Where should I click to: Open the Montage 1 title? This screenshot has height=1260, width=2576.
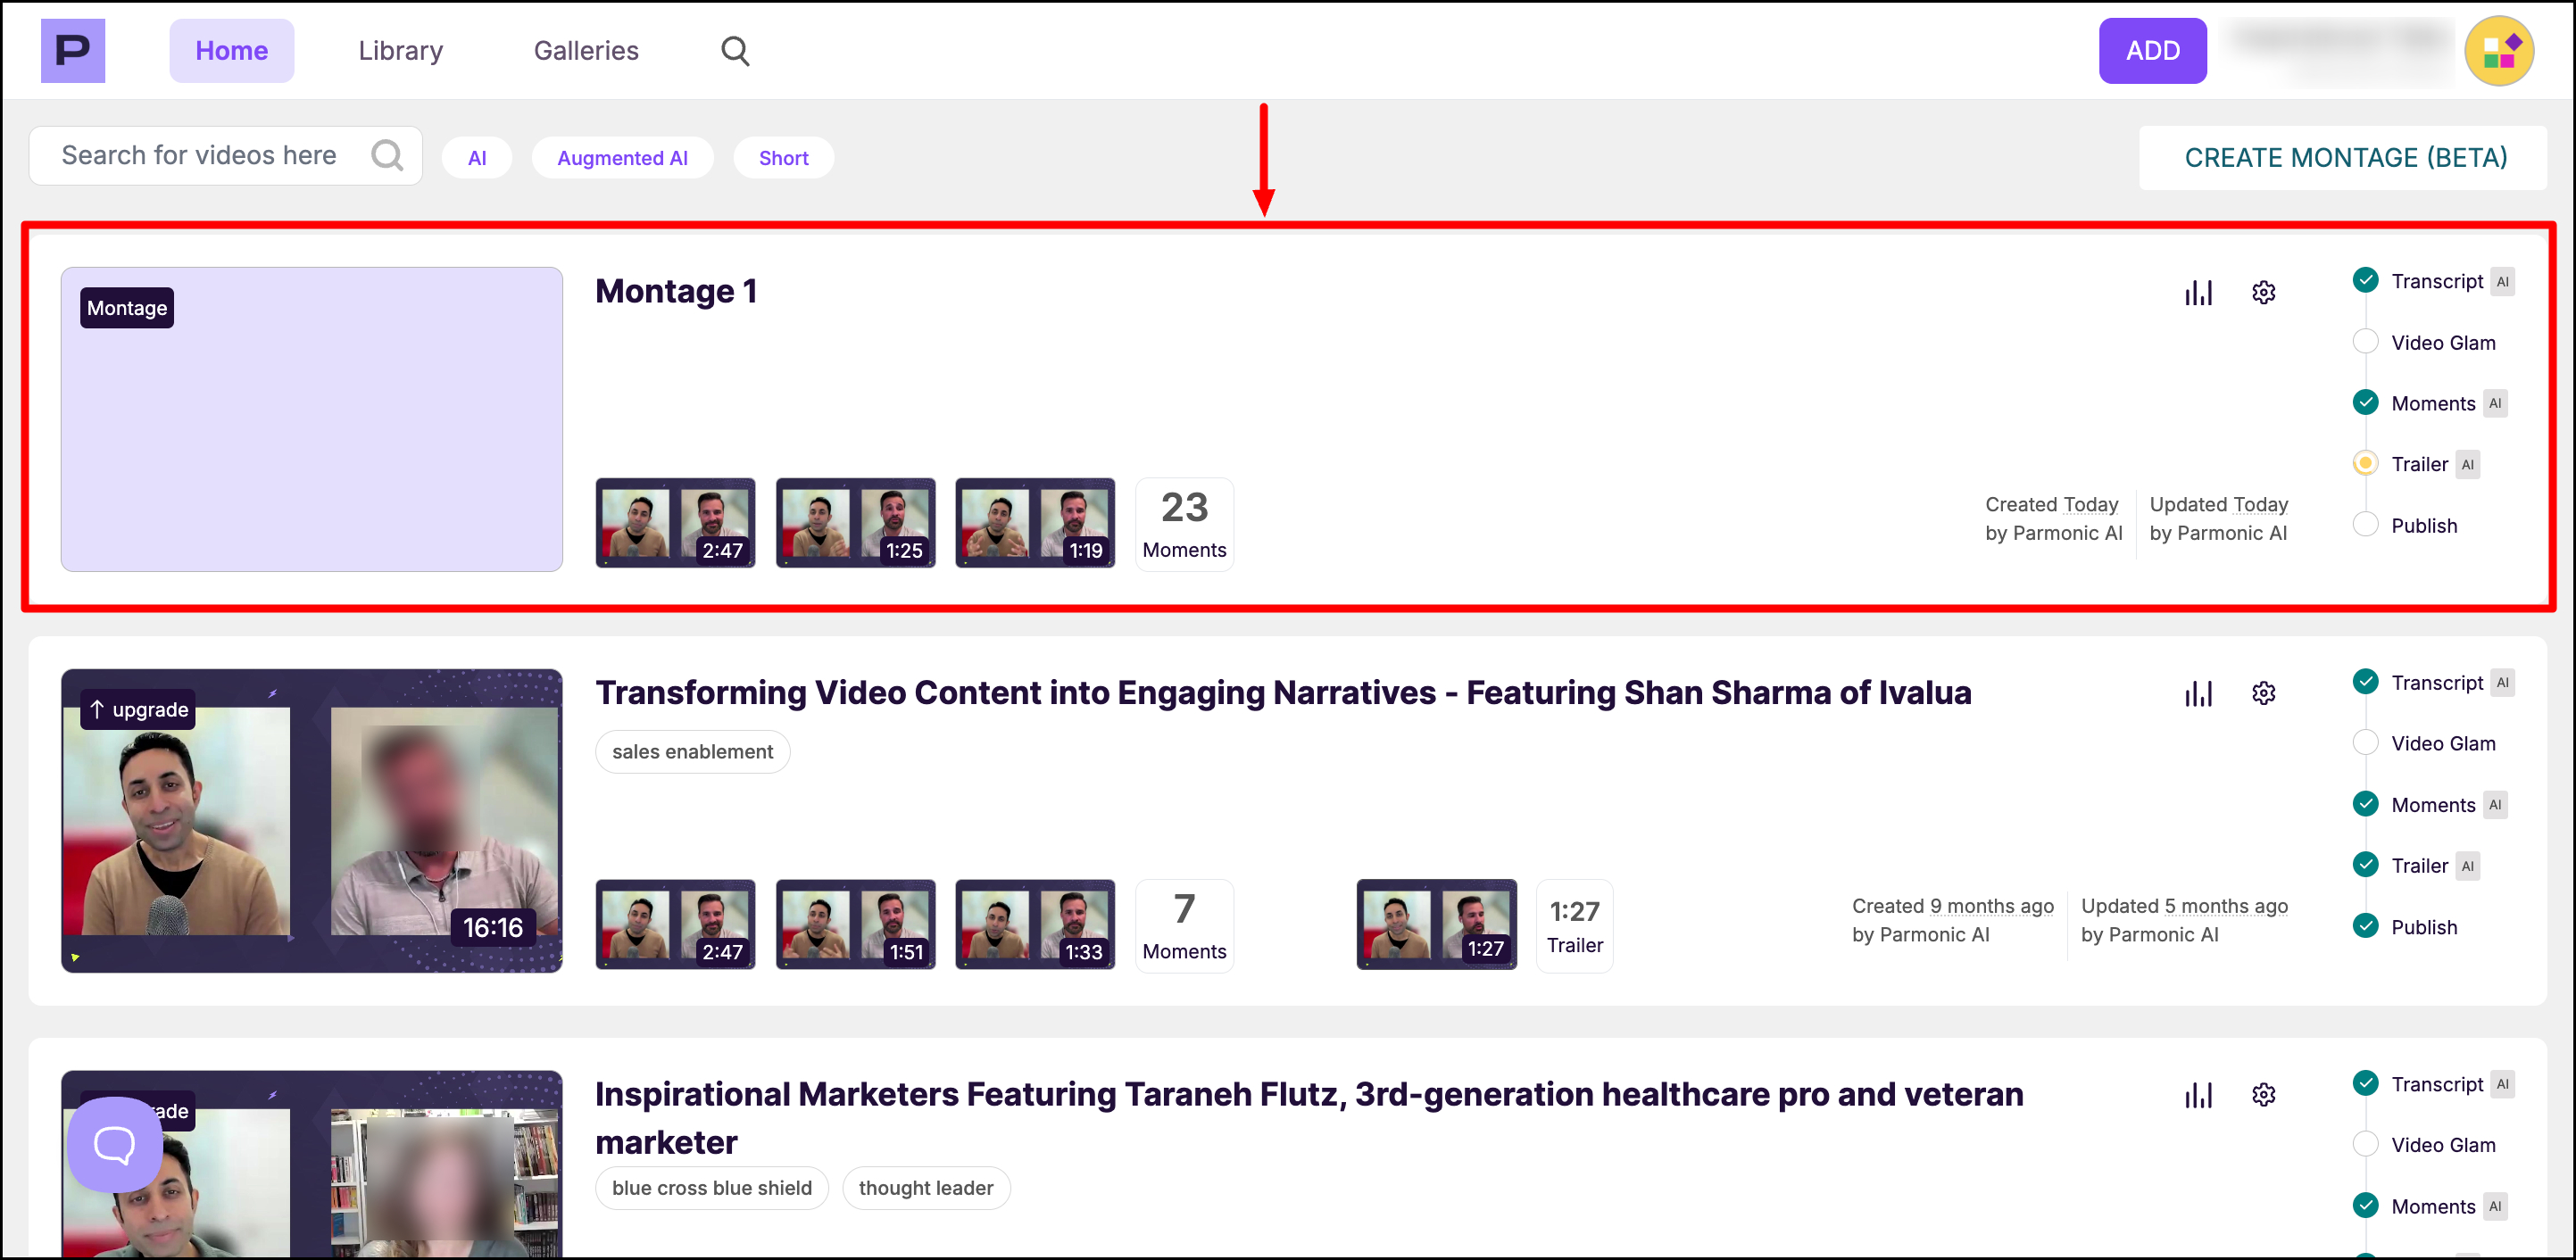coord(676,292)
